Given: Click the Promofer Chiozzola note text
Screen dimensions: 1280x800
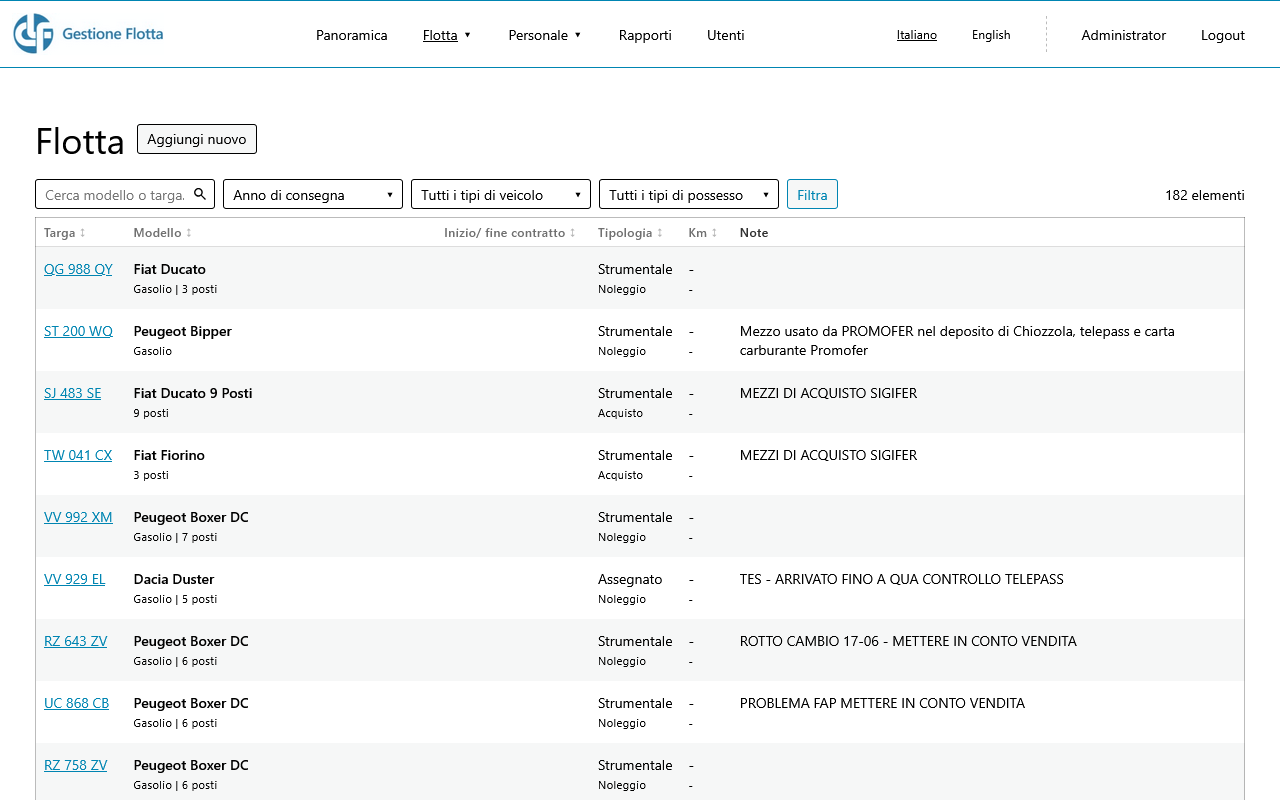Looking at the screenshot, I should click(x=957, y=341).
